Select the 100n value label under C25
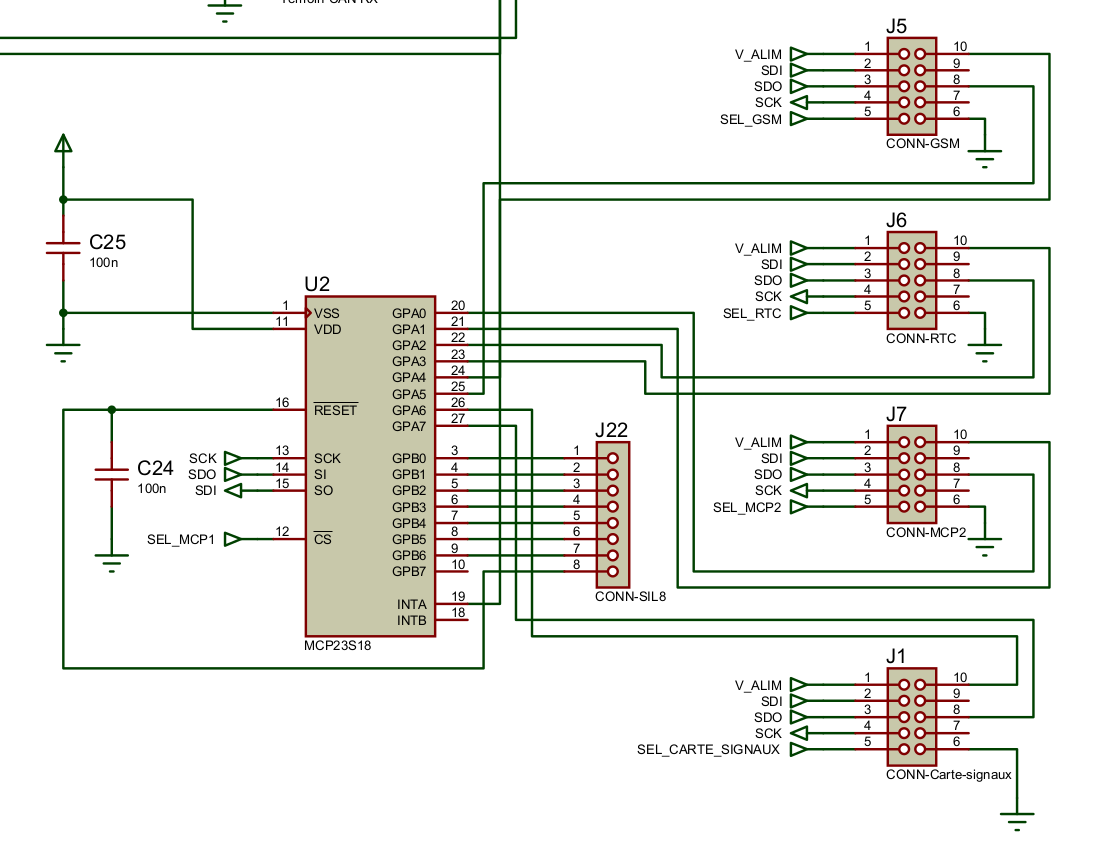This screenshot has width=1108, height=852. tap(105, 263)
